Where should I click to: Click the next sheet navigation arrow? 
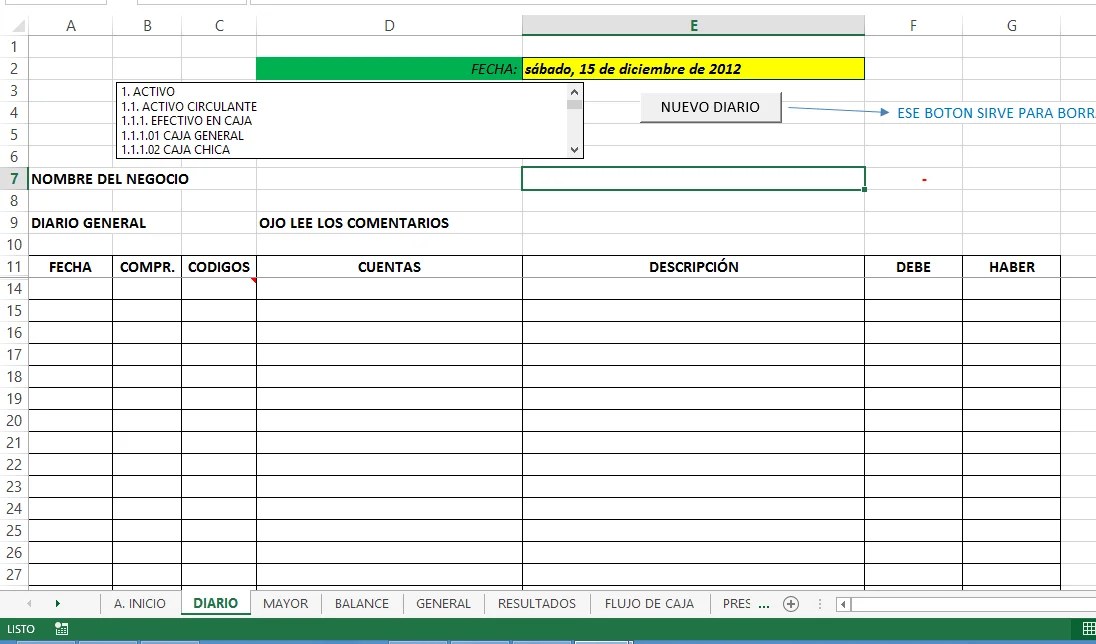click(x=57, y=603)
